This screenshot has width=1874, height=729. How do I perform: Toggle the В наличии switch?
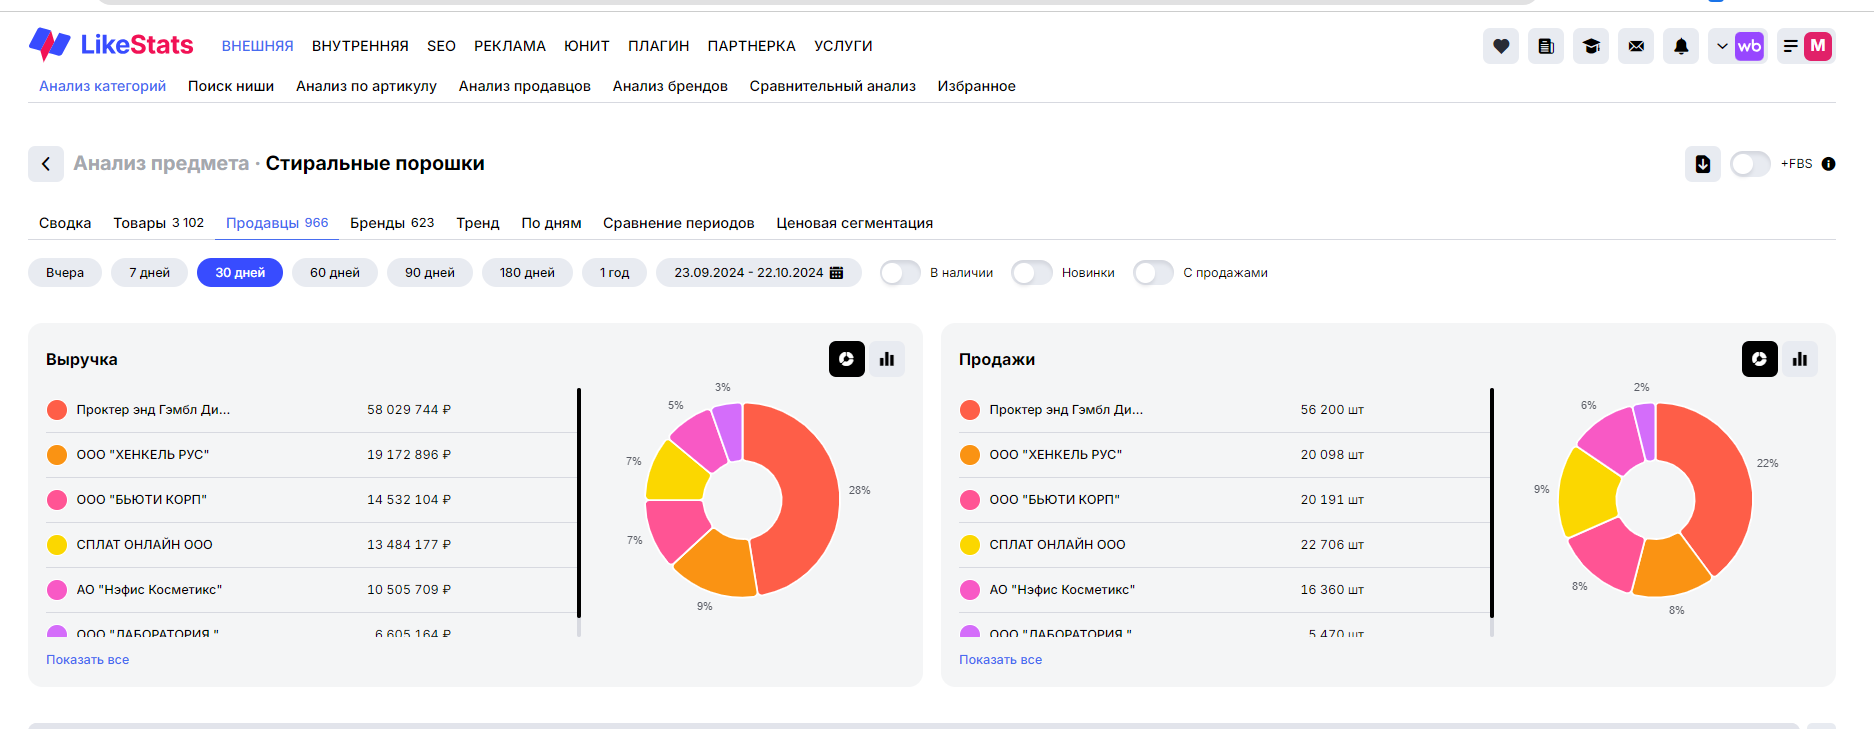pos(900,272)
